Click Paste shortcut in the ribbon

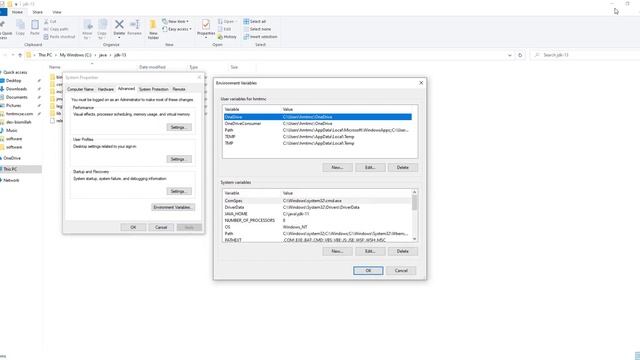(60, 37)
